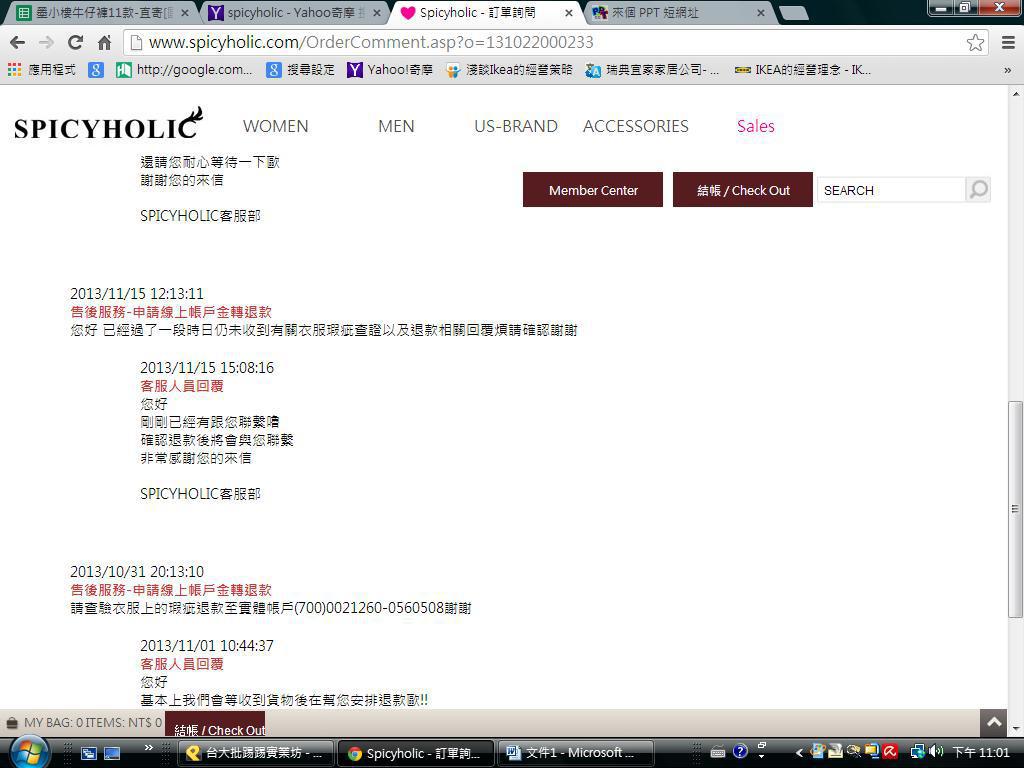Open the WOMEN menu item
The width and height of the screenshot is (1024, 768).
point(276,126)
